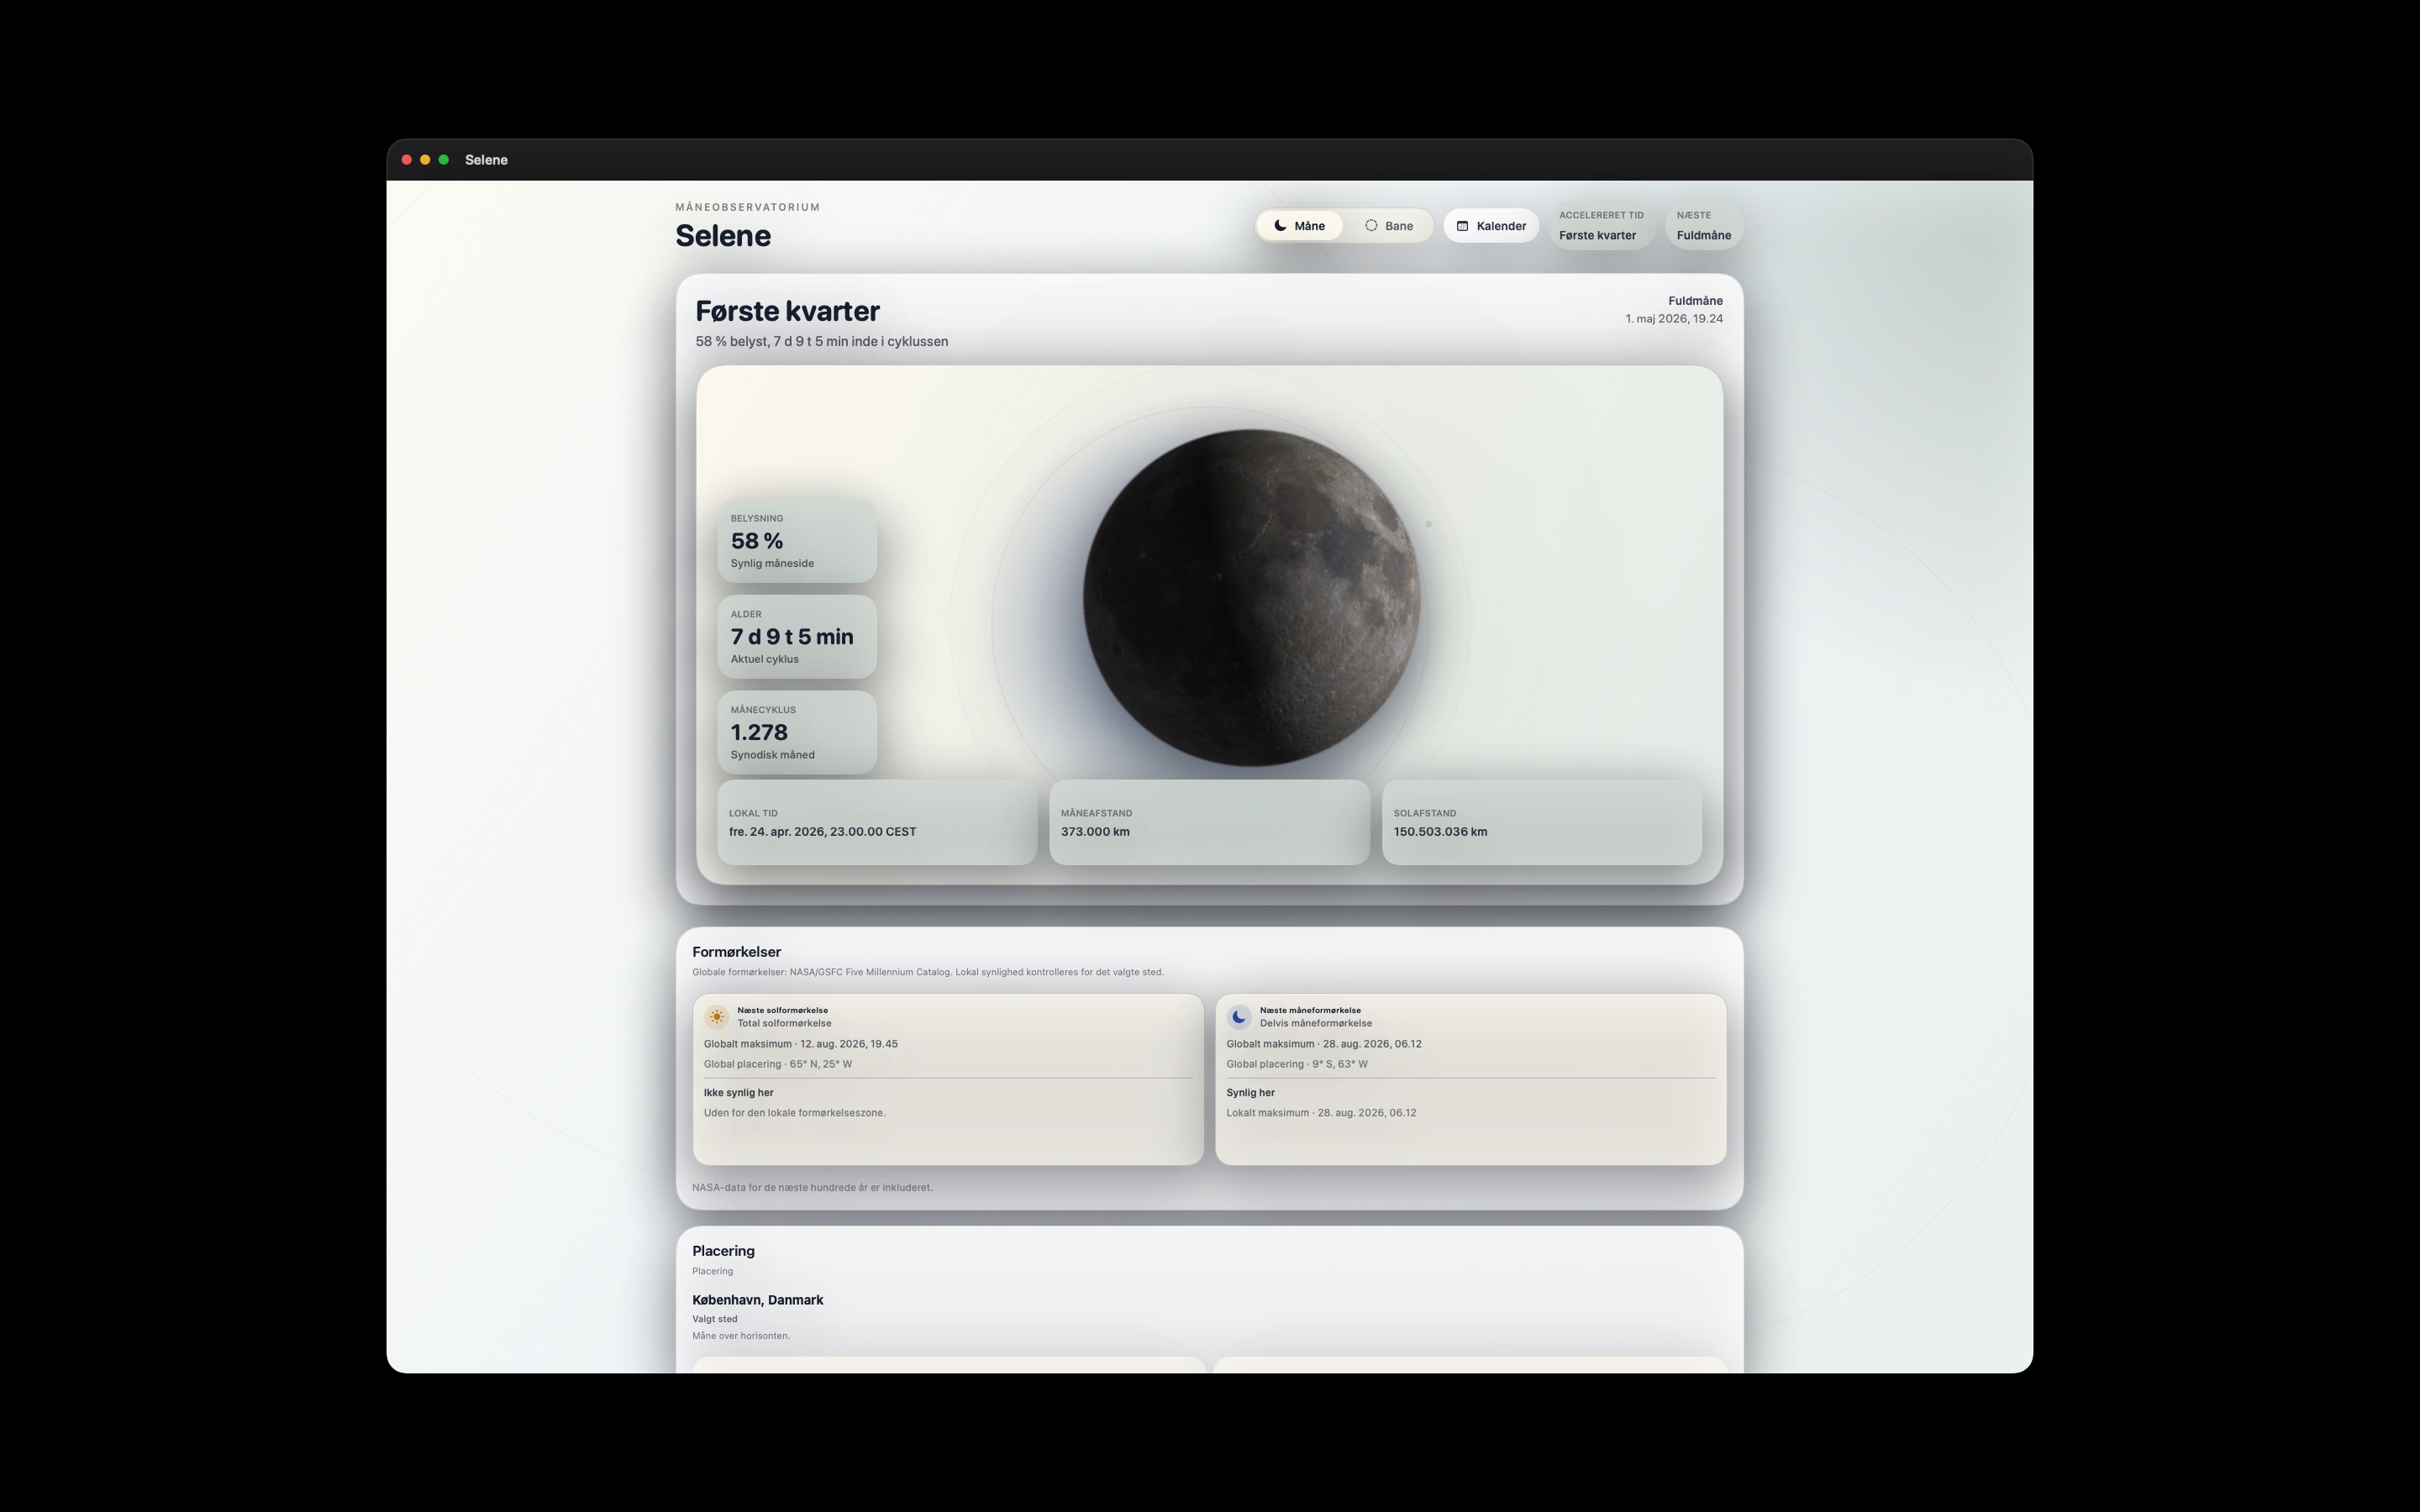The height and width of the screenshot is (1512, 2420).
Task: Open the Næste måneformørkelse card
Action: click(1471, 1079)
